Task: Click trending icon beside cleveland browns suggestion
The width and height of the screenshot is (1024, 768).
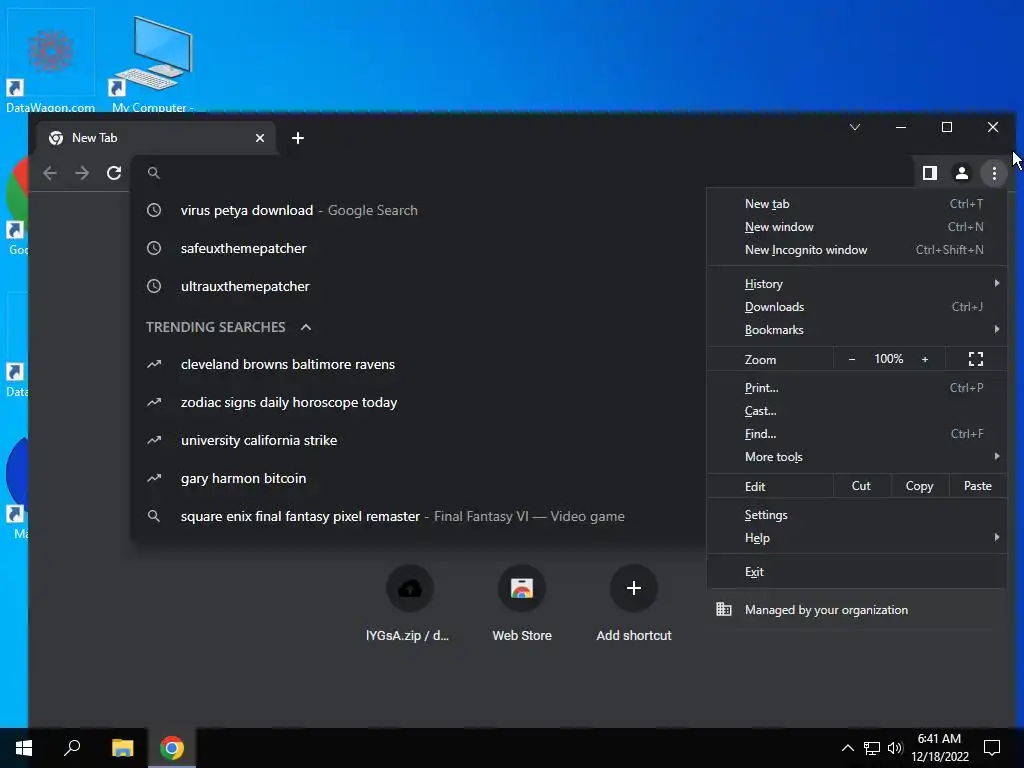Action: pyautogui.click(x=153, y=364)
